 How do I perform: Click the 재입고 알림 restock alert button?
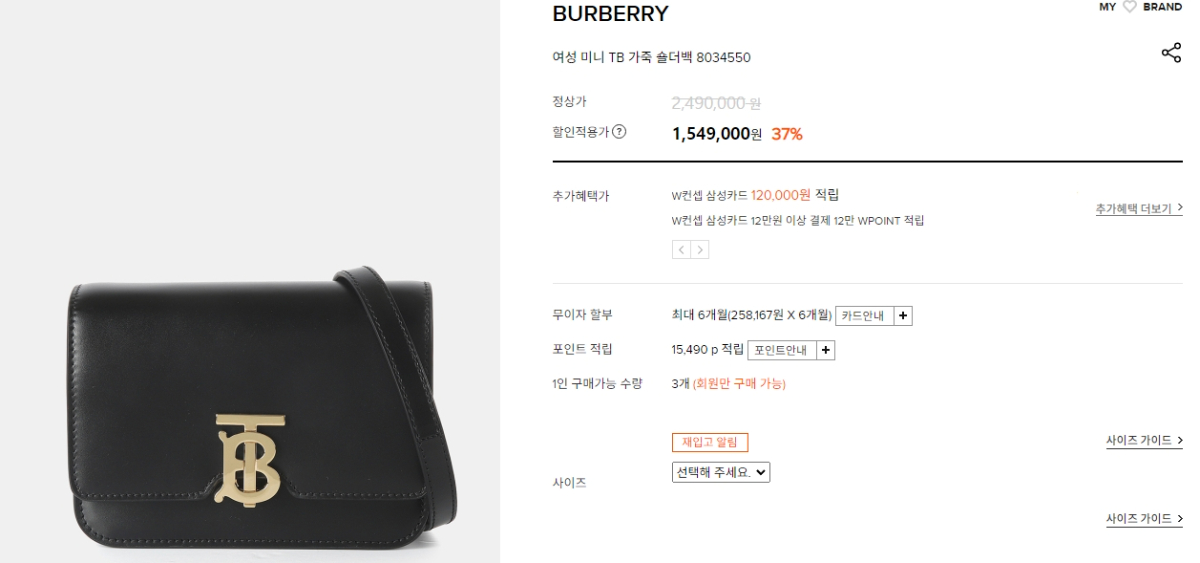point(710,442)
